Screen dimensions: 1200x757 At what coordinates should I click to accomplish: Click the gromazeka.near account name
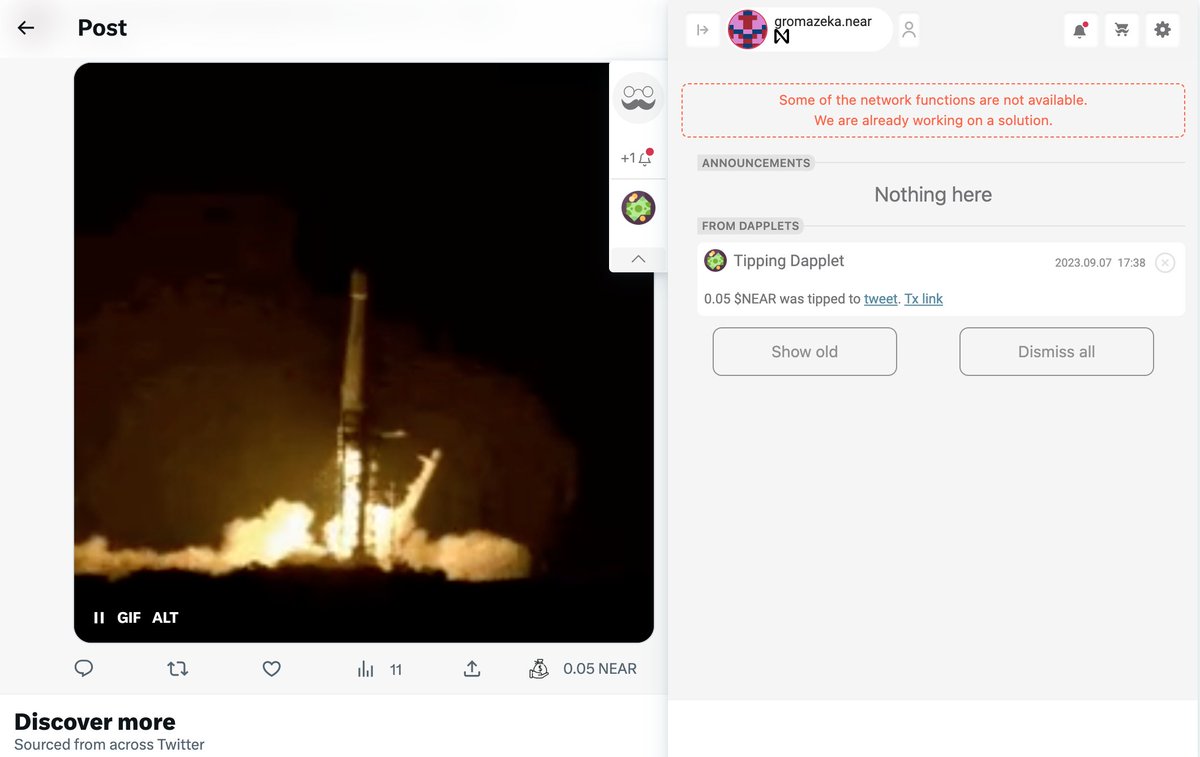tap(823, 21)
